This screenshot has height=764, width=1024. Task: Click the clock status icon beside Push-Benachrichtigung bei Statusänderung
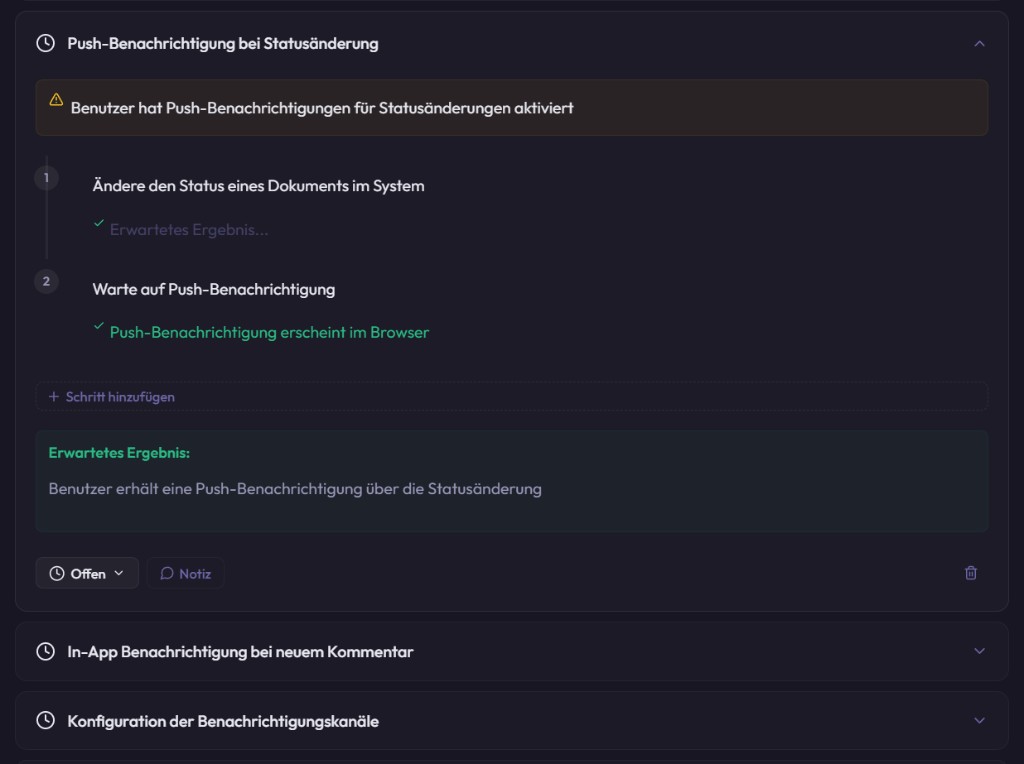click(x=46, y=44)
